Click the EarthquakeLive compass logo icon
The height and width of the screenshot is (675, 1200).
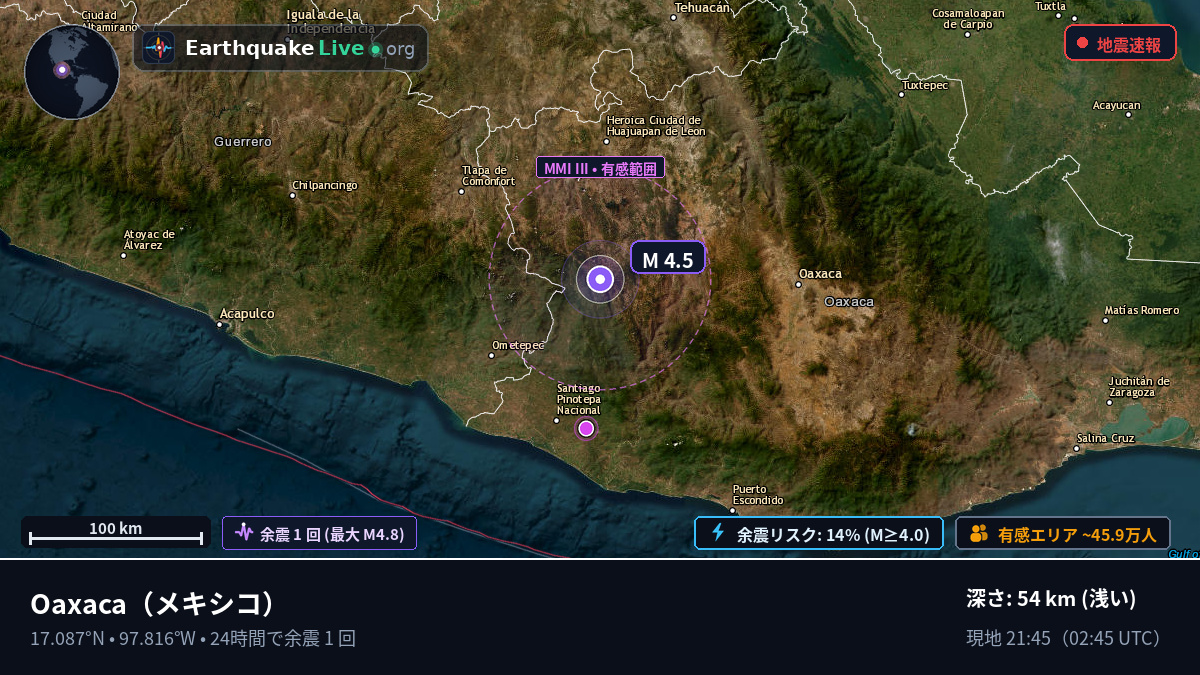click(158, 48)
